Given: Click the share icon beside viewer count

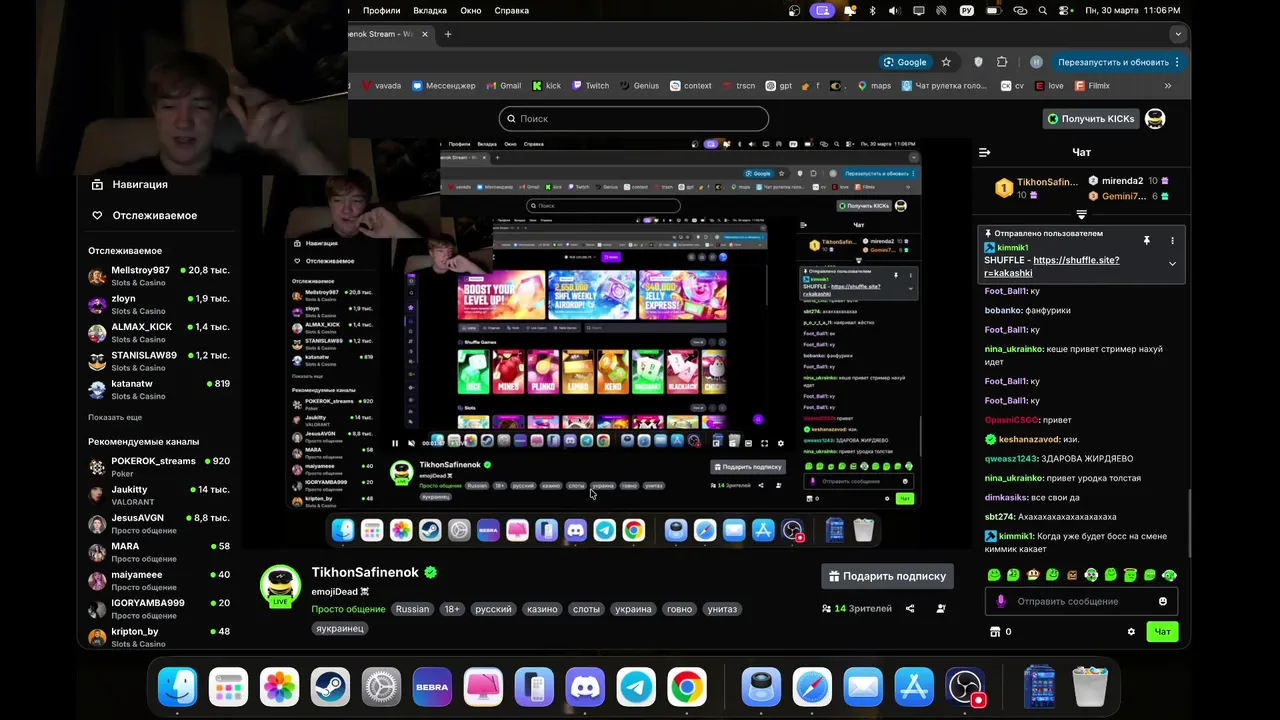Looking at the screenshot, I should [x=910, y=608].
